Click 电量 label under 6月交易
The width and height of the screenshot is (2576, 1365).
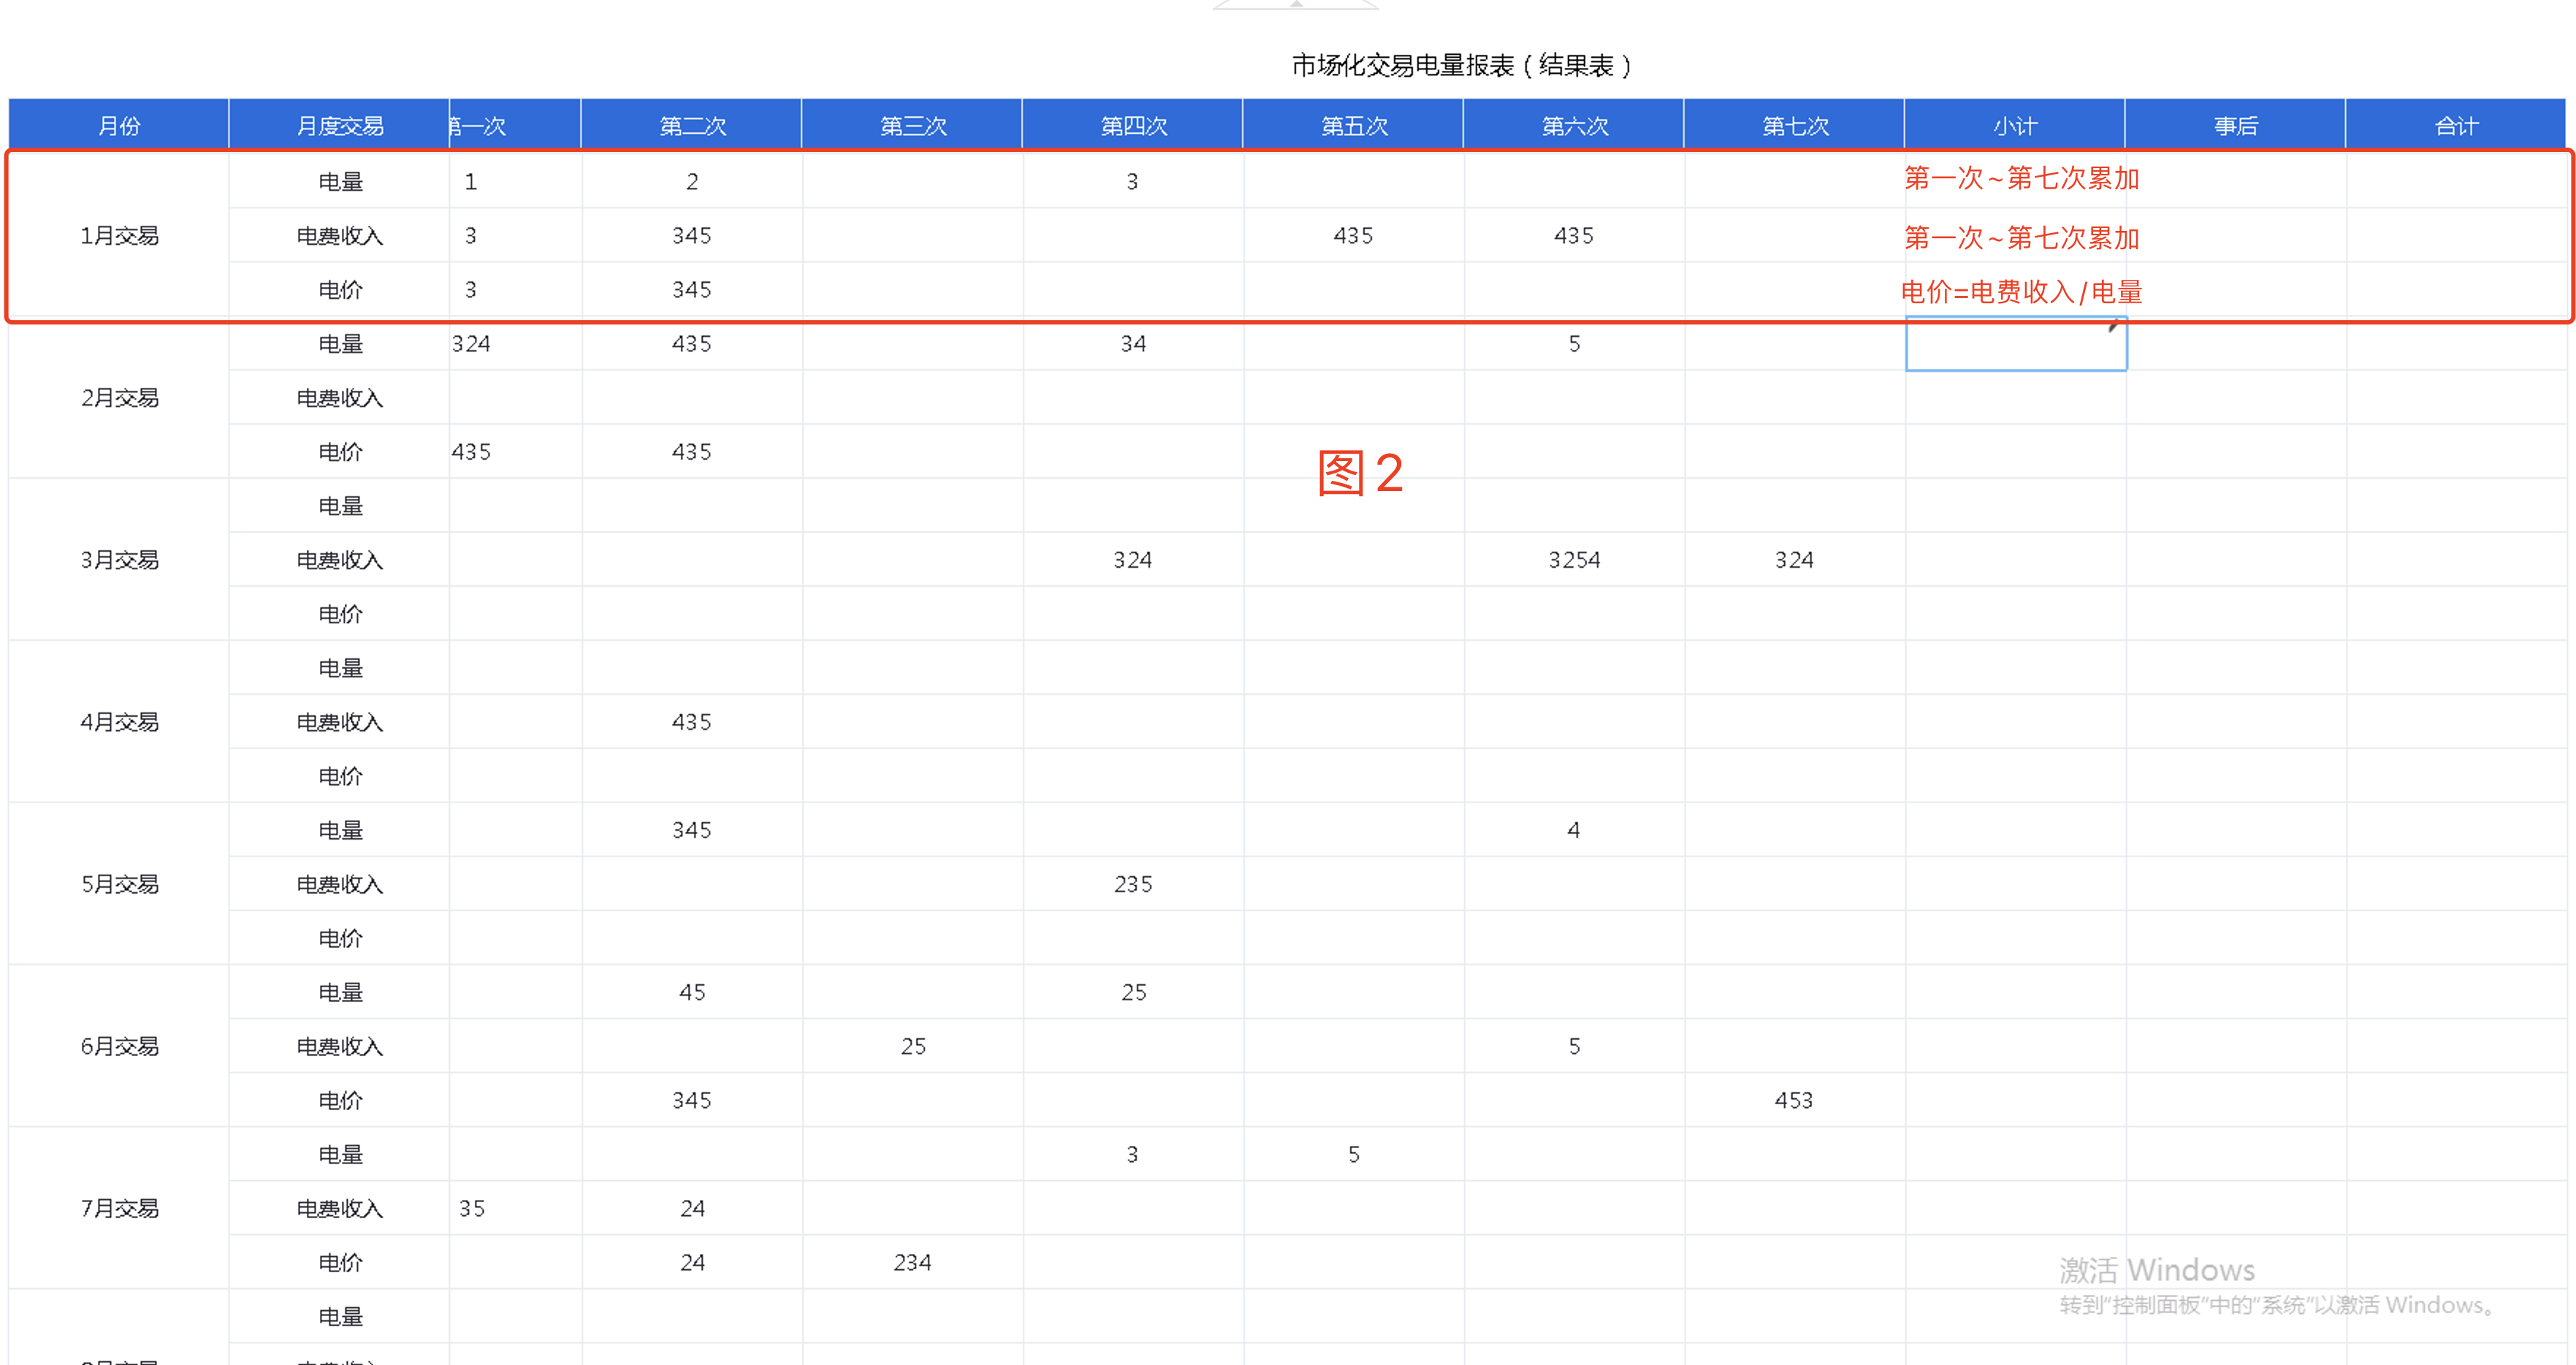[340, 992]
